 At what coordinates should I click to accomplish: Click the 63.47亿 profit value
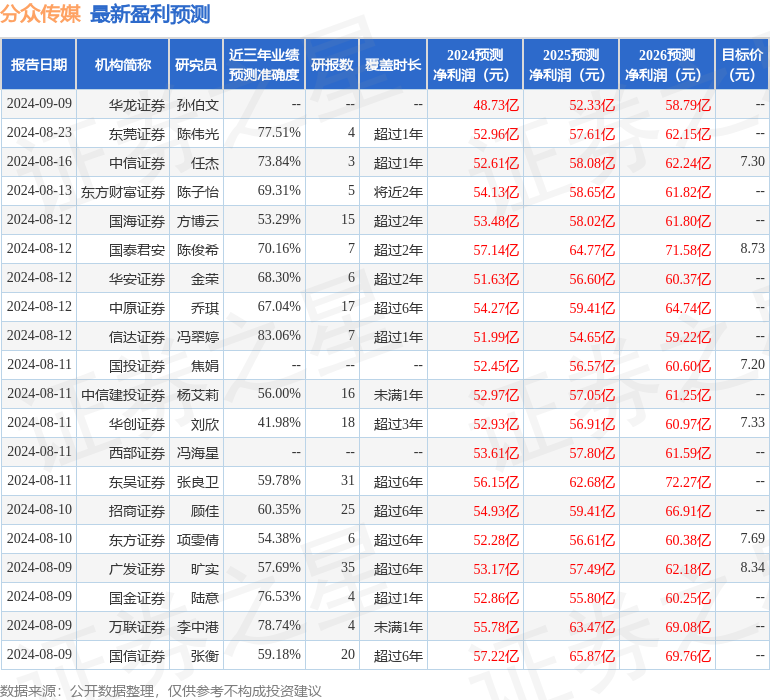click(592, 627)
